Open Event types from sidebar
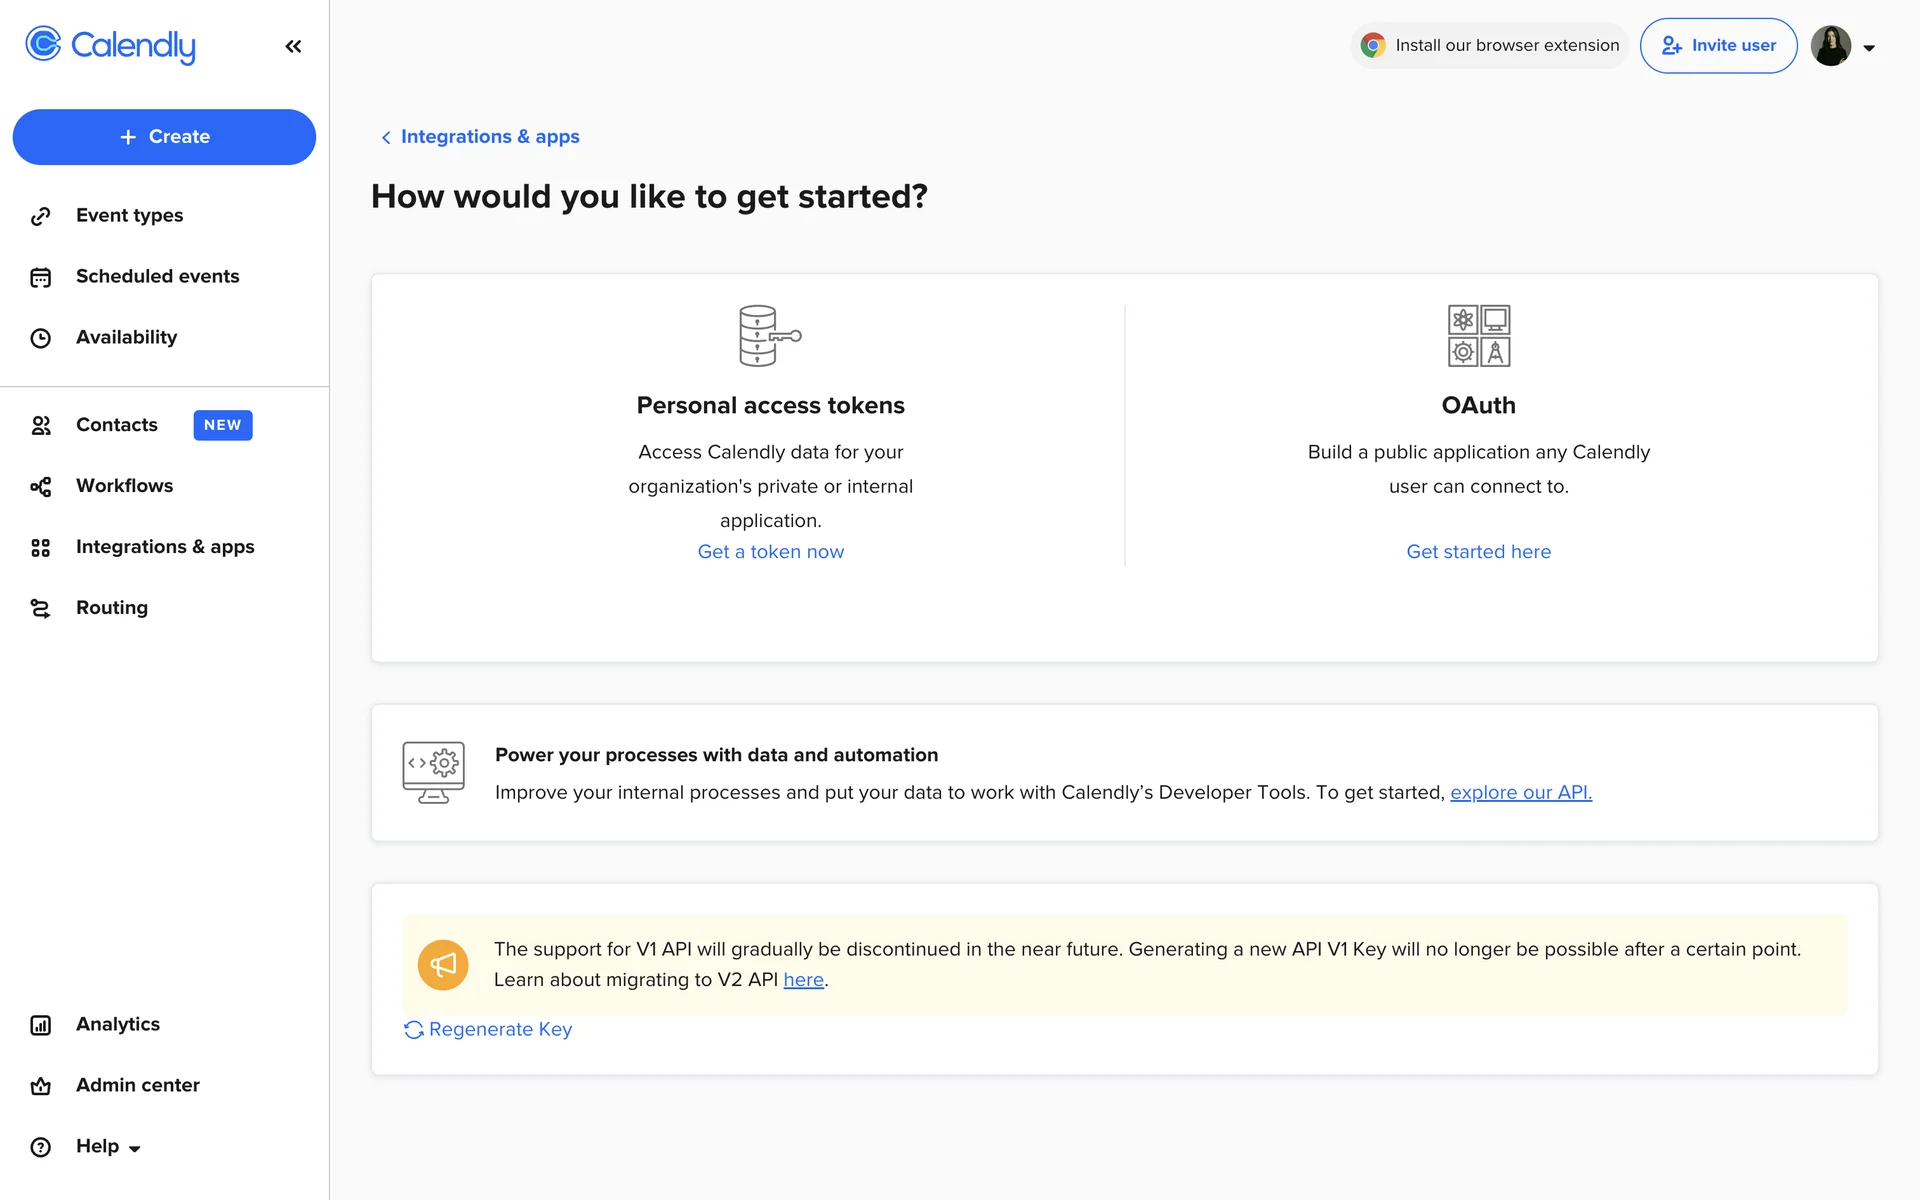The width and height of the screenshot is (1920, 1200). (x=129, y=216)
